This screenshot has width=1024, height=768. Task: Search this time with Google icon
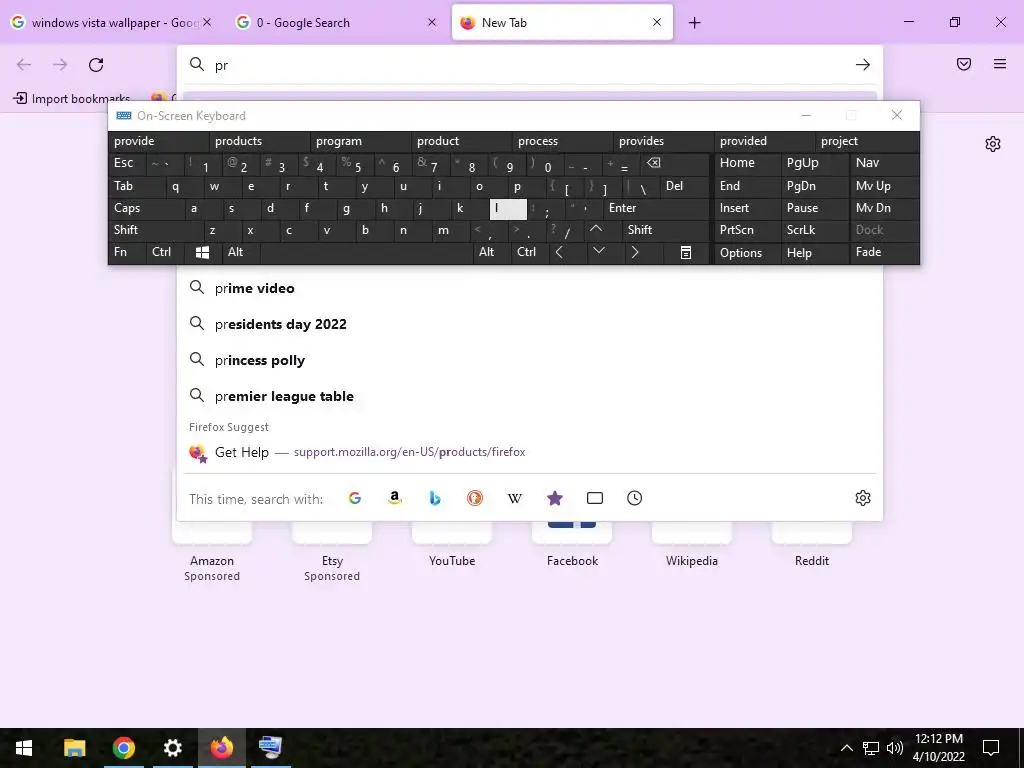[355, 498]
